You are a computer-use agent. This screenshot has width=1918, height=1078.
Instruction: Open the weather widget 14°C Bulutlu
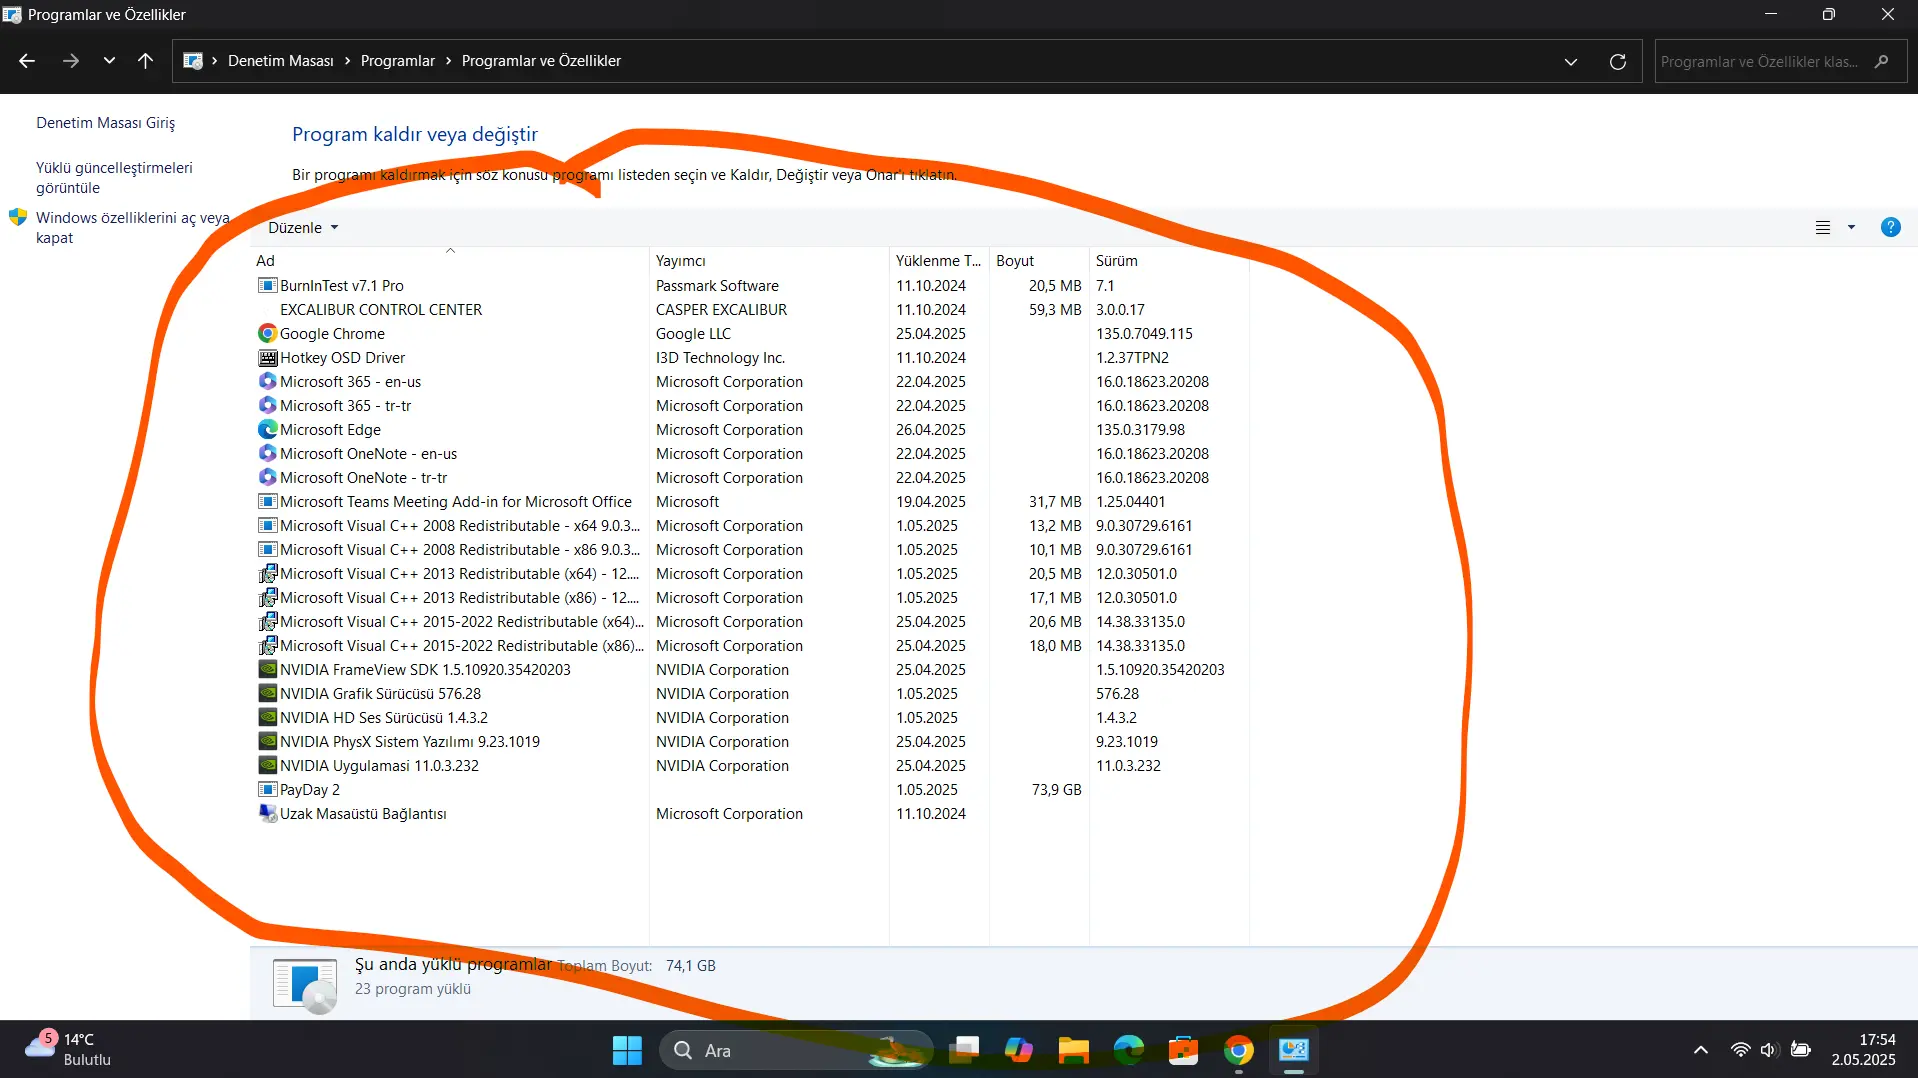point(68,1050)
